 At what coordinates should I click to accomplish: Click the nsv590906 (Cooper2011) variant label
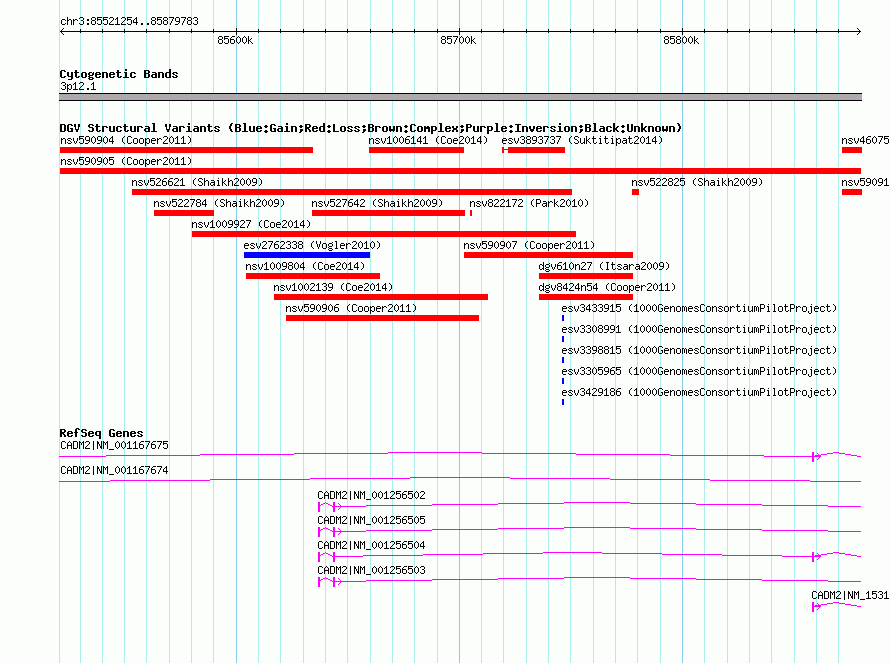[x=351, y=308]
